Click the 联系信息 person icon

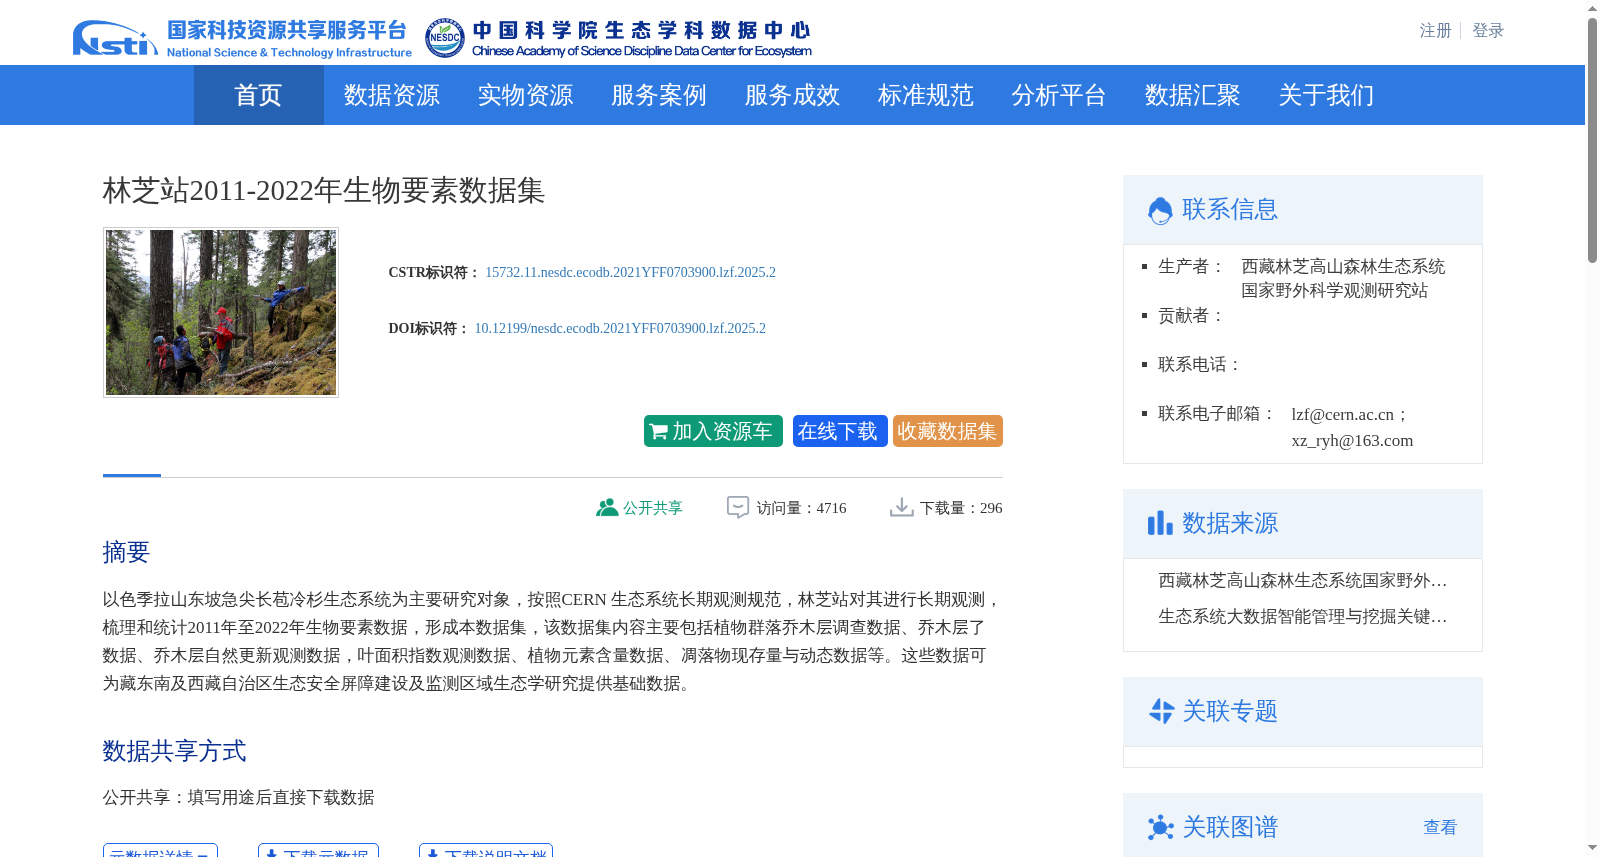(1160, 210)
